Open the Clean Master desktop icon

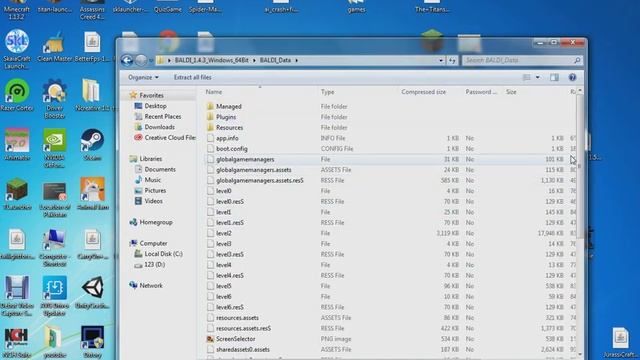click(x=54, y=46)
